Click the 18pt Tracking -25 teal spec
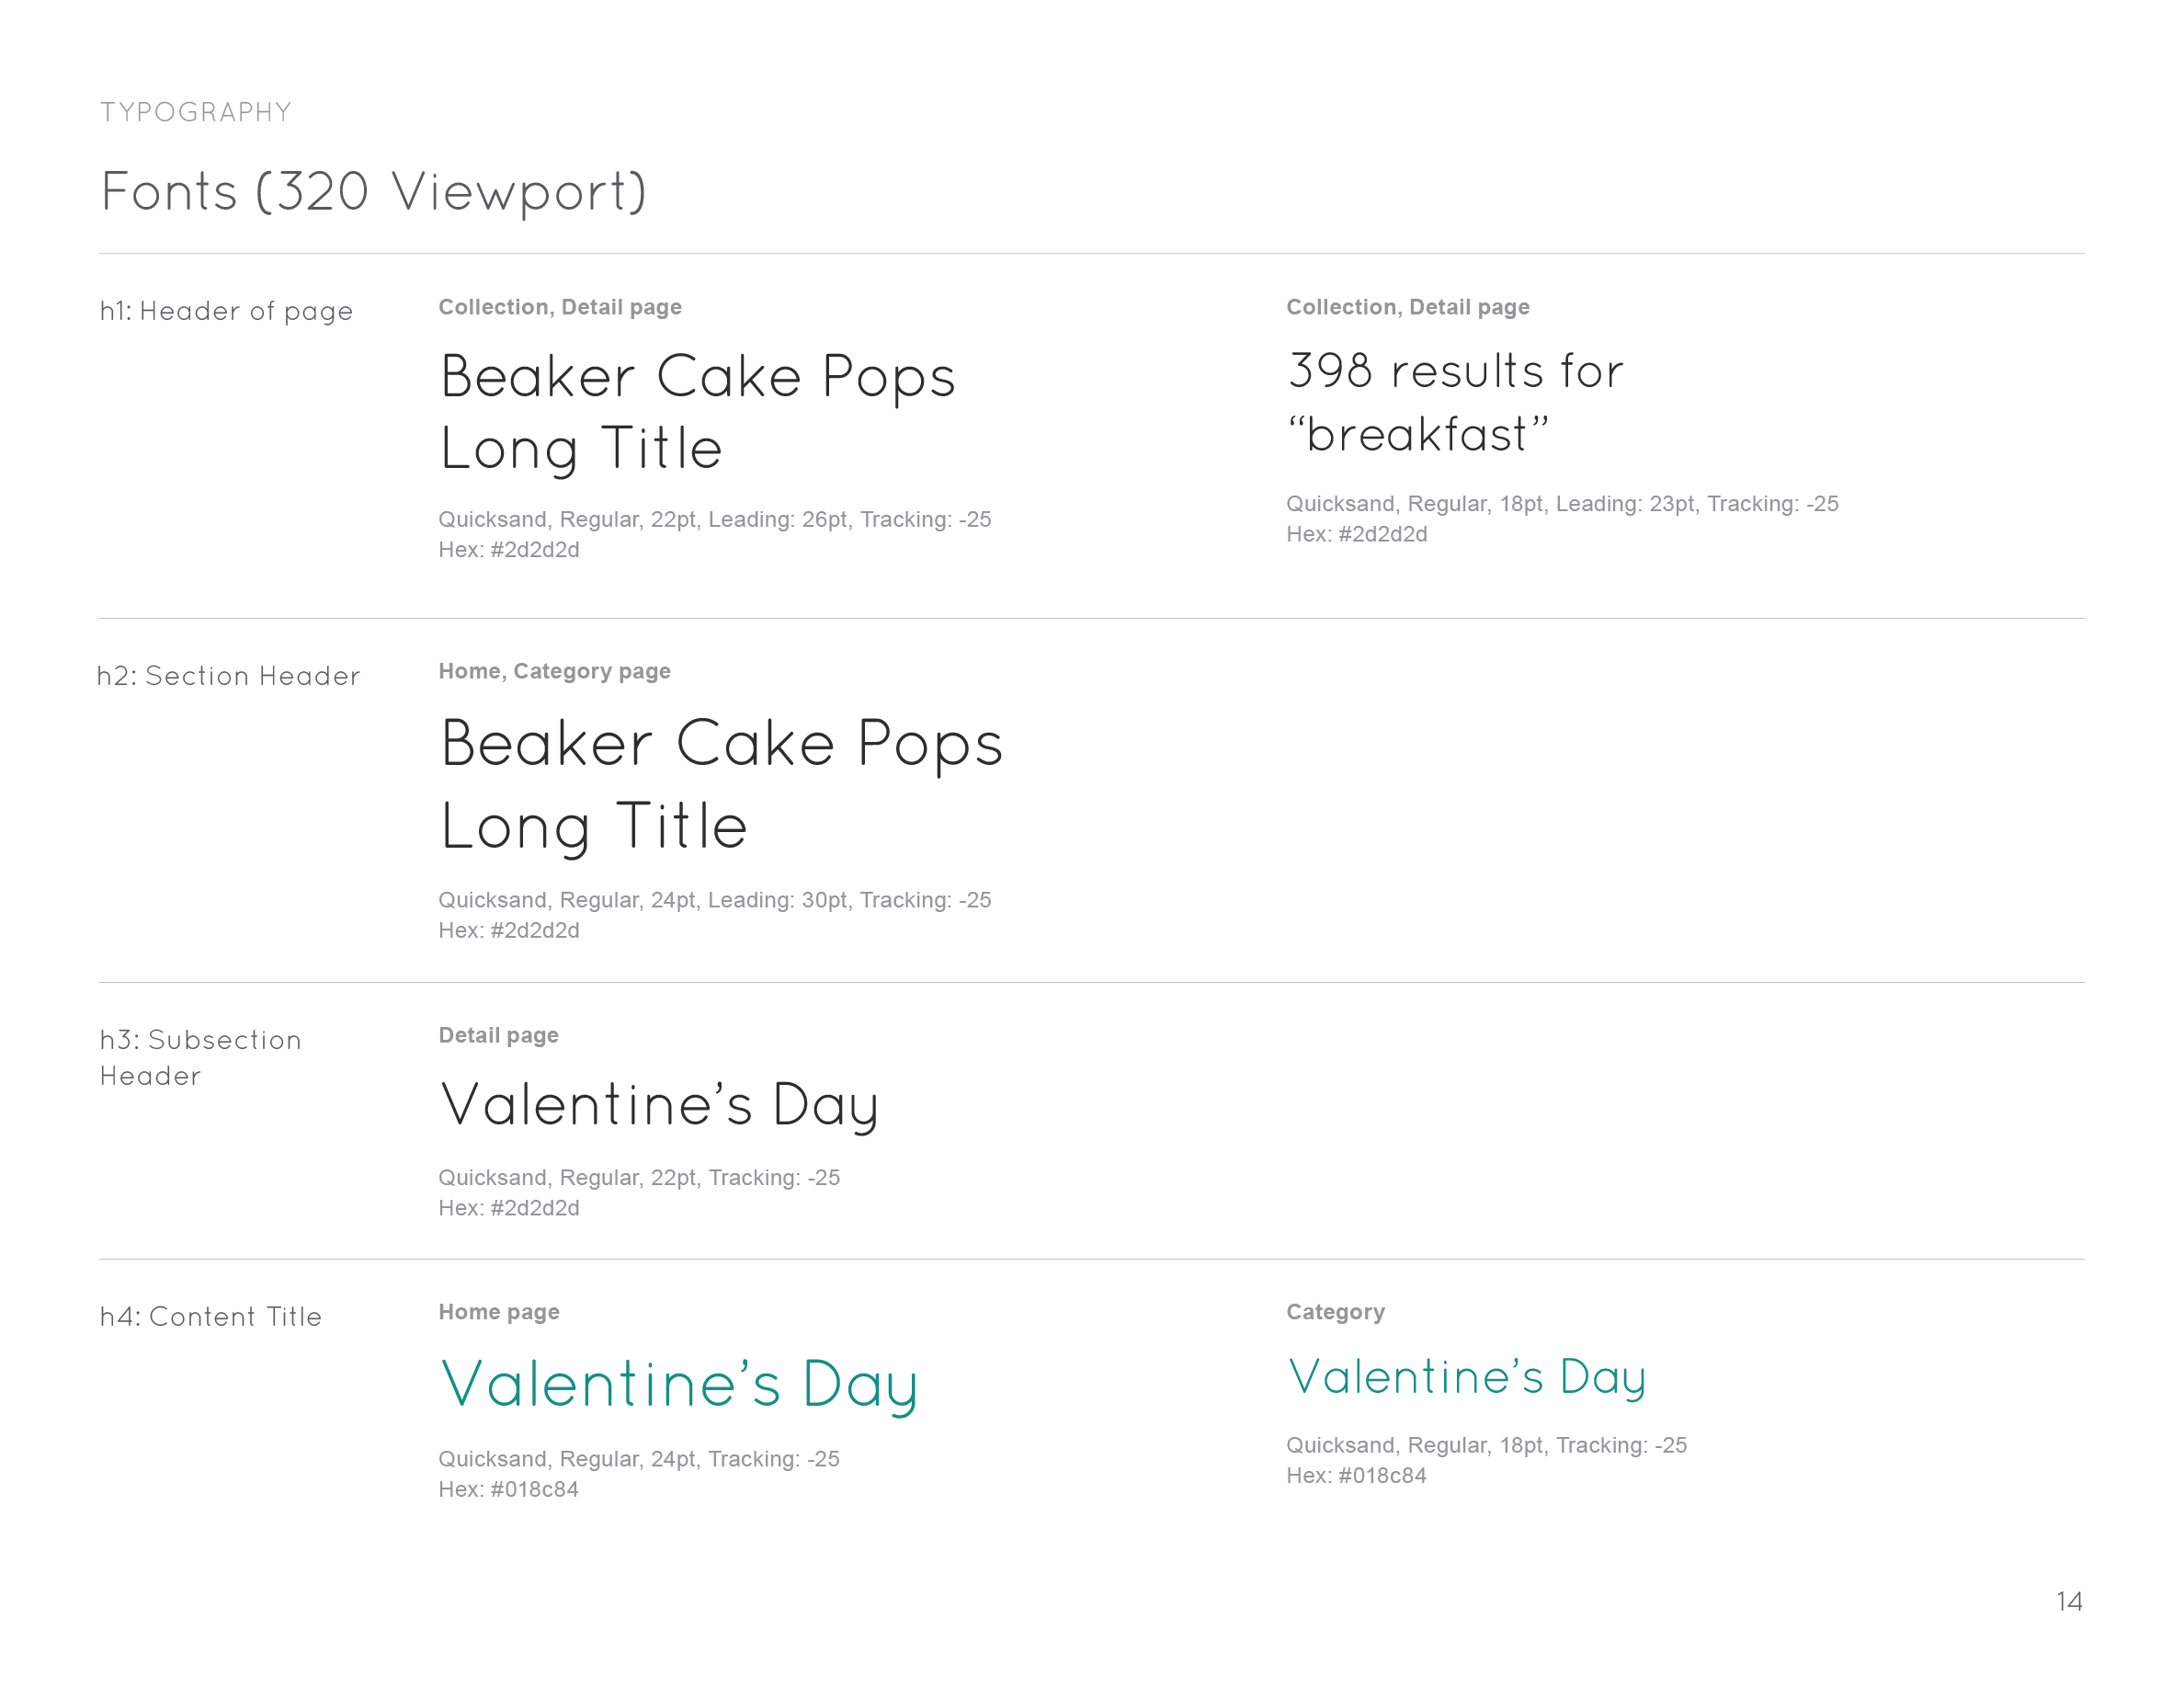This screenshot has height=1688, width=2184. (1486, 1445)
